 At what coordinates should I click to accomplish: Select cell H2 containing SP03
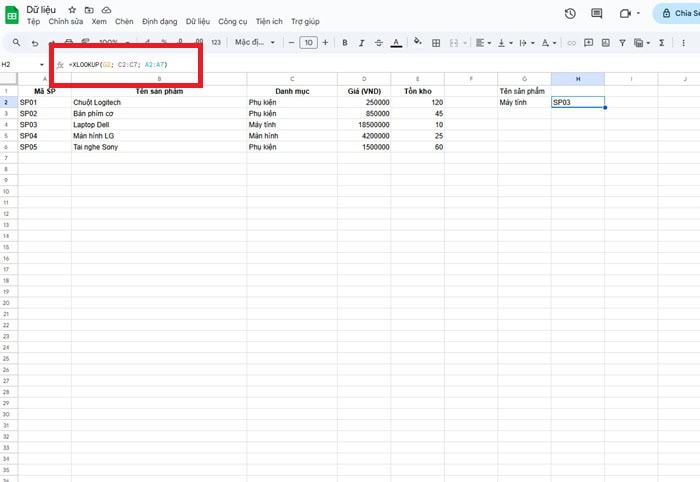tap(578, 102)
